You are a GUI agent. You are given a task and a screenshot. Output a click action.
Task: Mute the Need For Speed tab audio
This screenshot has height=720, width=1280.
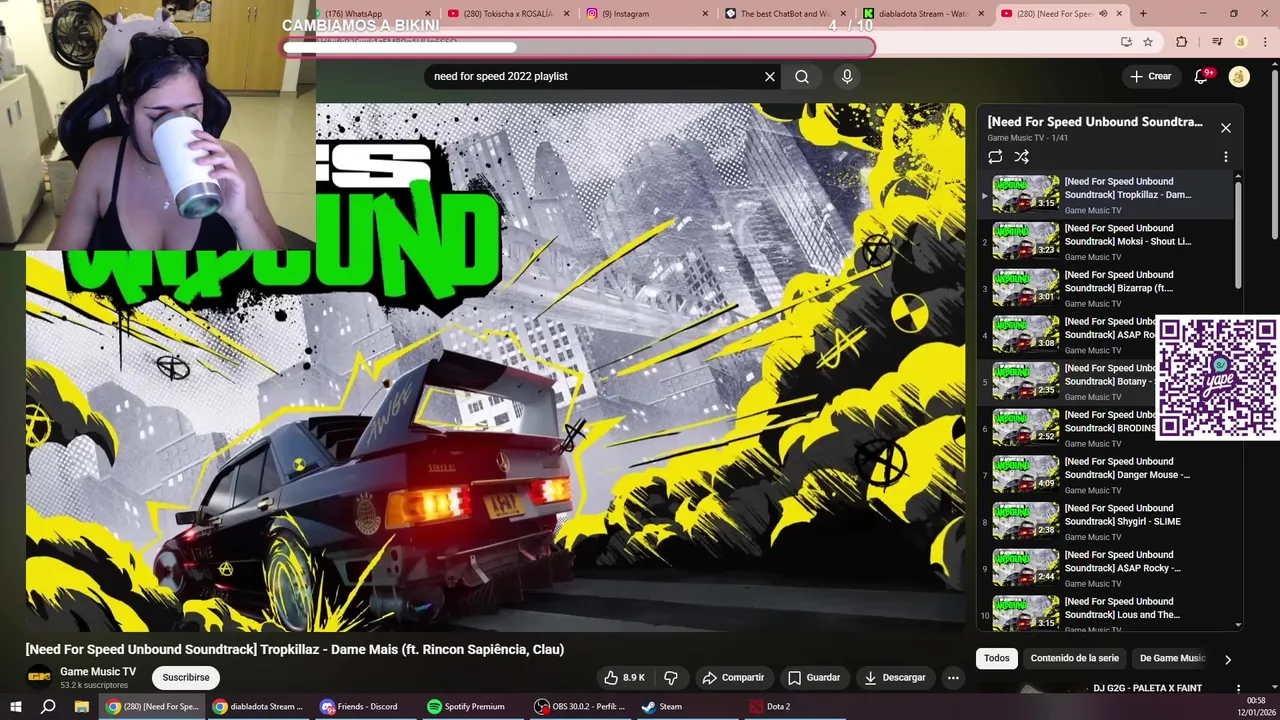(x=1103, y=14)
